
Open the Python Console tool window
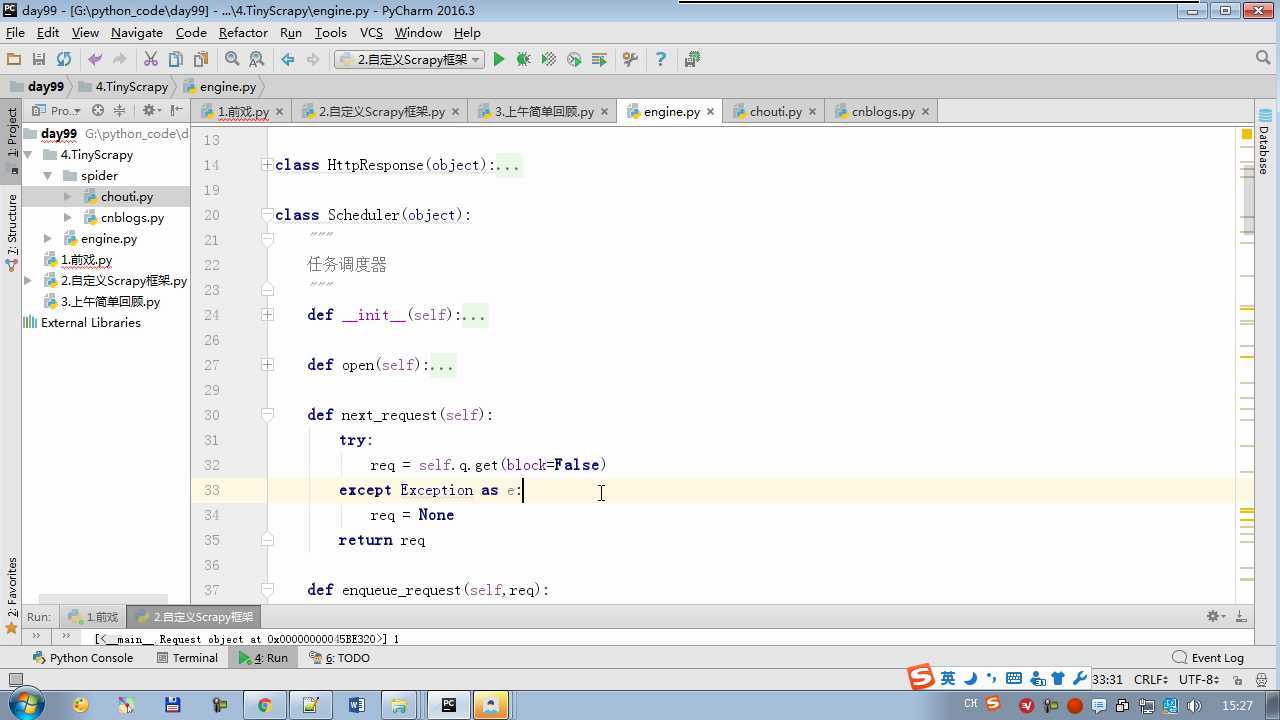[x=82, y=658]
